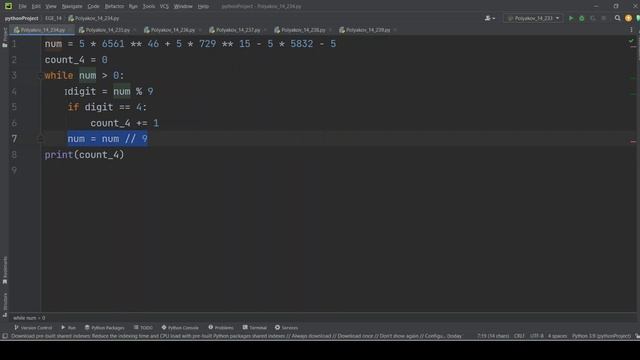This screenshot has width=640, height=360.
Task: Place cursor on line 8 print(count_4)
Action: pos(84,155)
